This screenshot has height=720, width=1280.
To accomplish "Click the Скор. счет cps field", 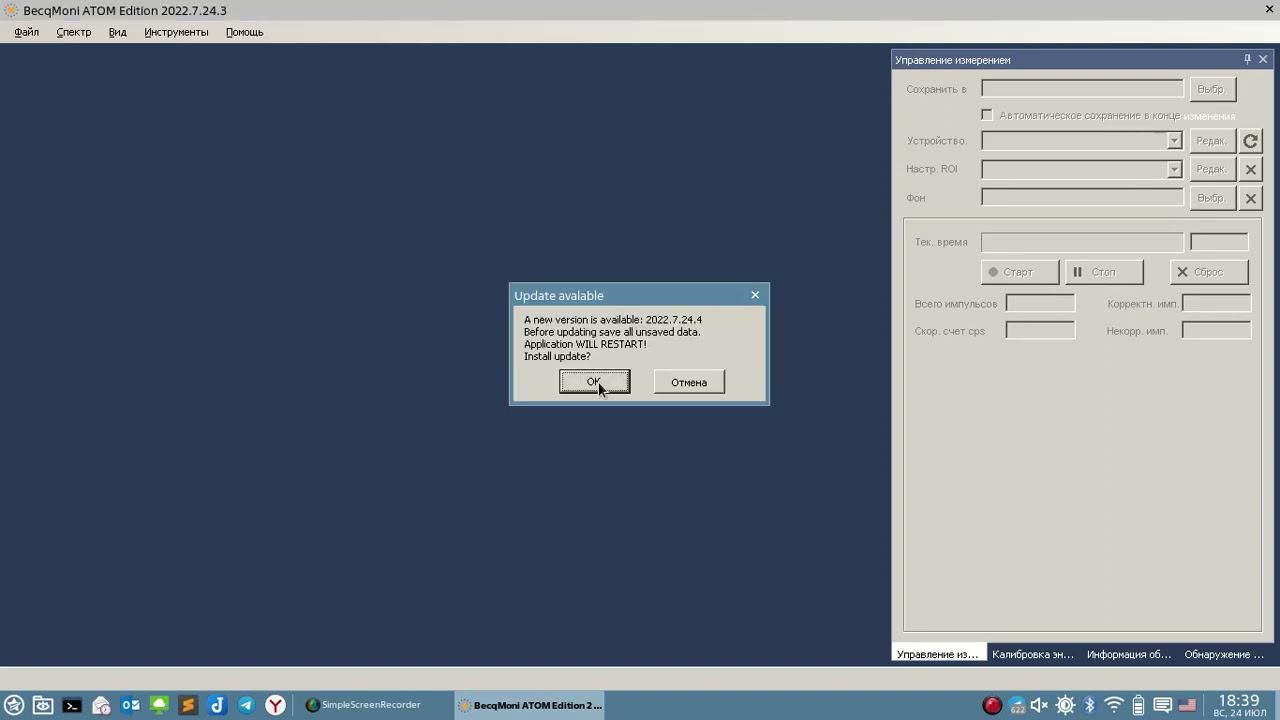I will point(1040,330).
